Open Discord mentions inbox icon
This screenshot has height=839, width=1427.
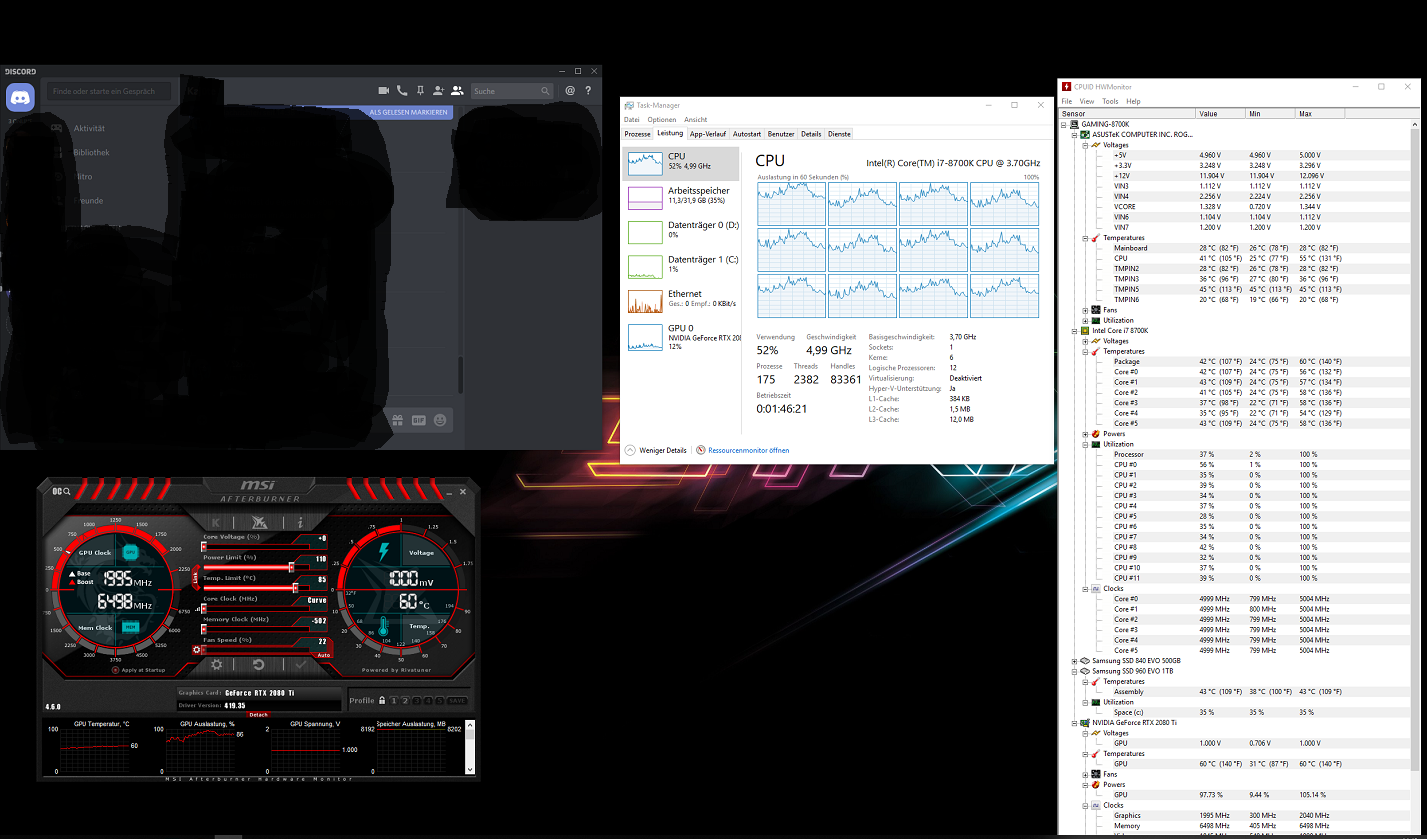tap(570, 91)
